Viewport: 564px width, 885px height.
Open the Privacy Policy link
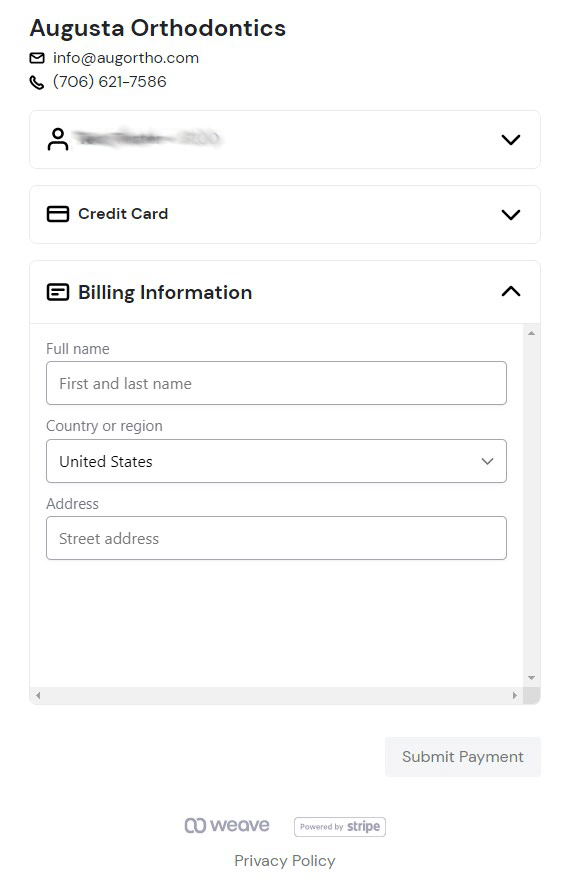(285, 861)
